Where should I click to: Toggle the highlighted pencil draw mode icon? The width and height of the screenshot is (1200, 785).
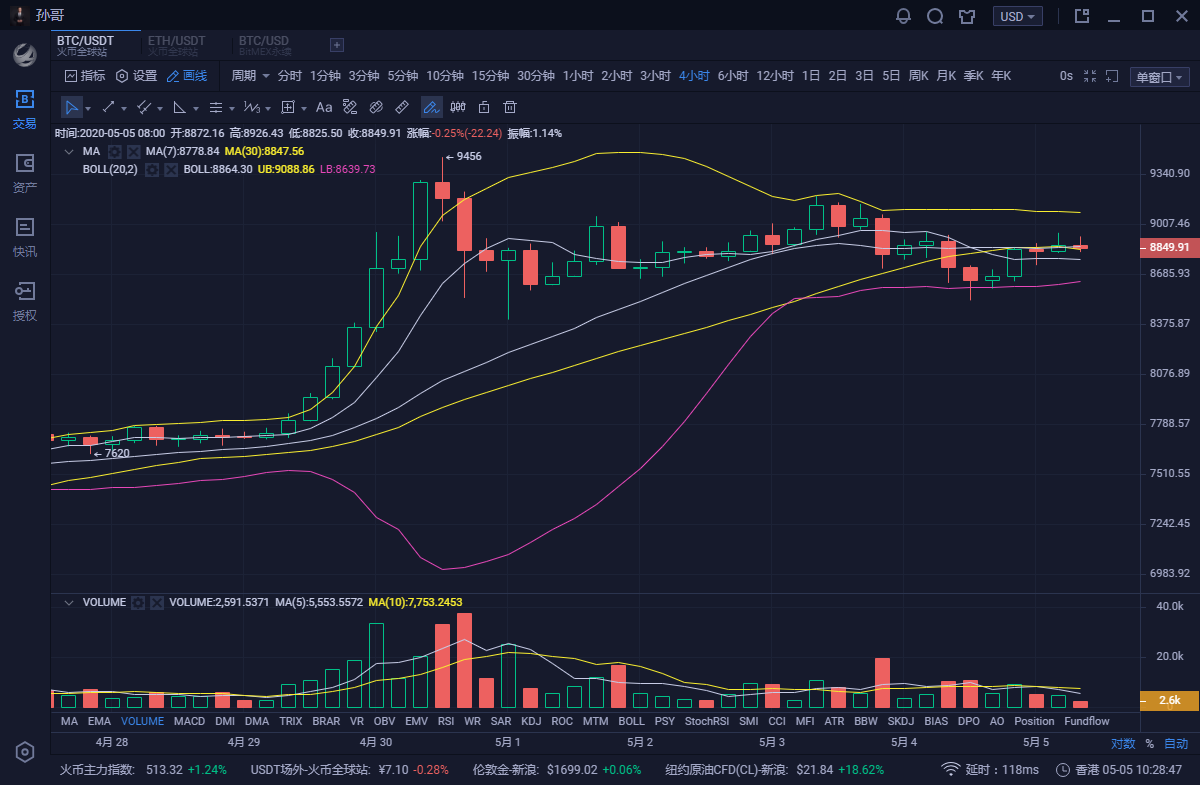pyautogui.click(x=431, y=107)
